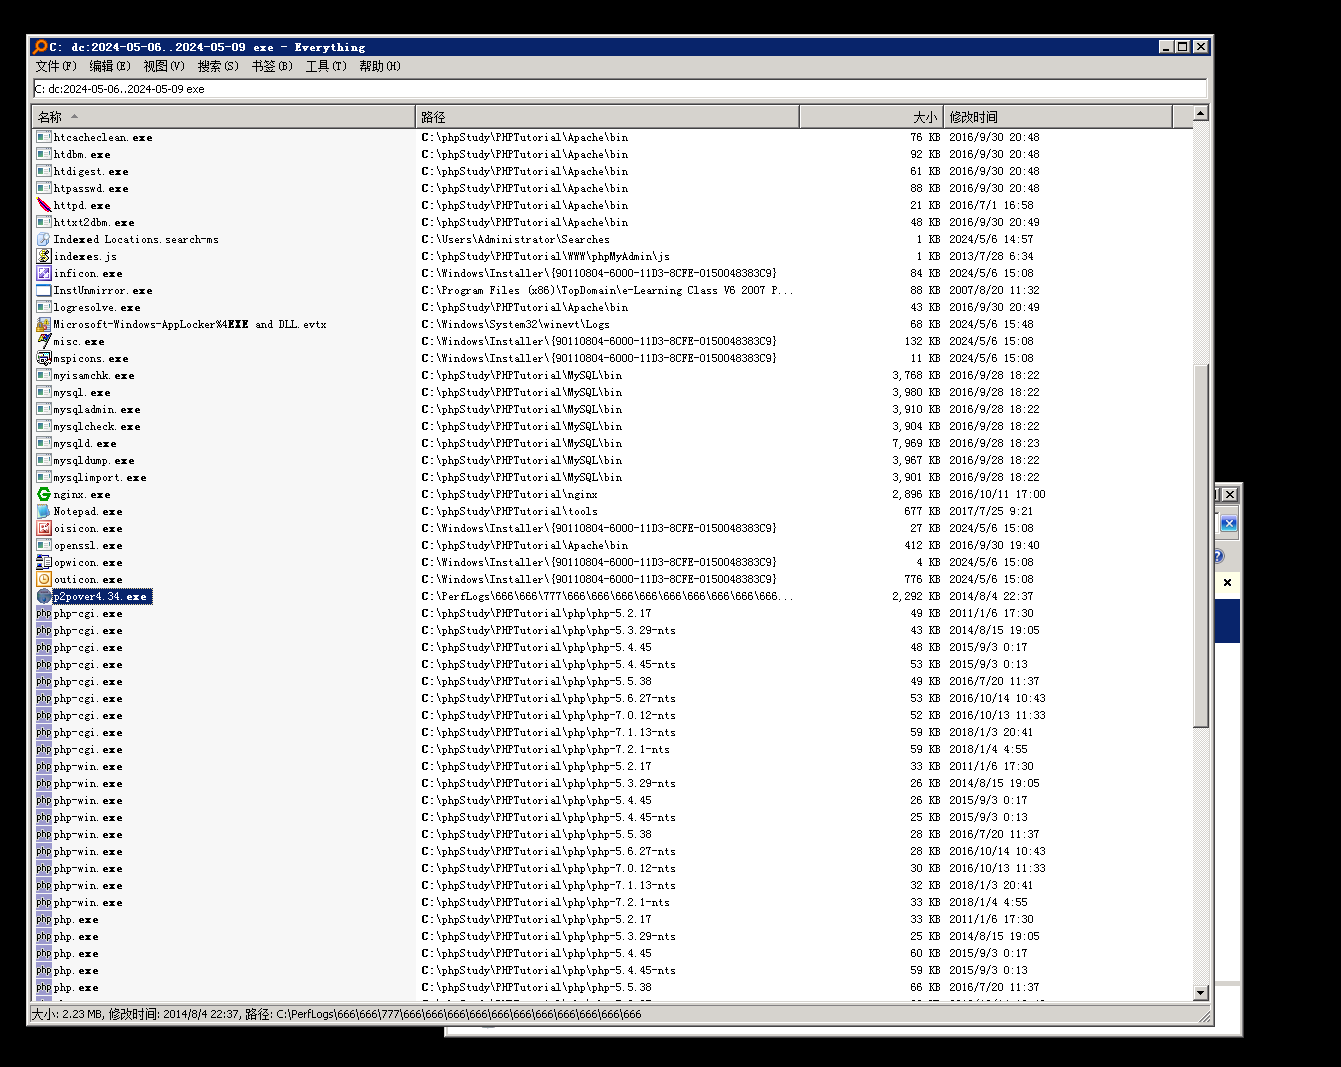Sort results by the 名称 column header
The height and width of the screenshot is (1067, 1341).
point(224,117)
